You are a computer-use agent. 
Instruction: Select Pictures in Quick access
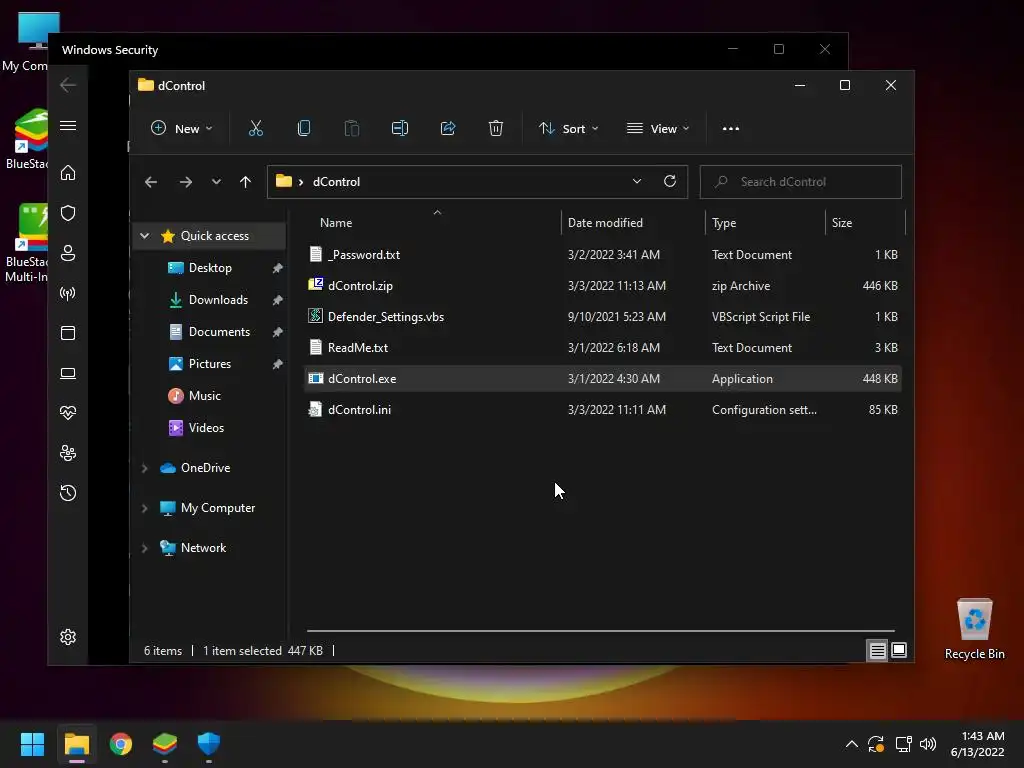210,364
